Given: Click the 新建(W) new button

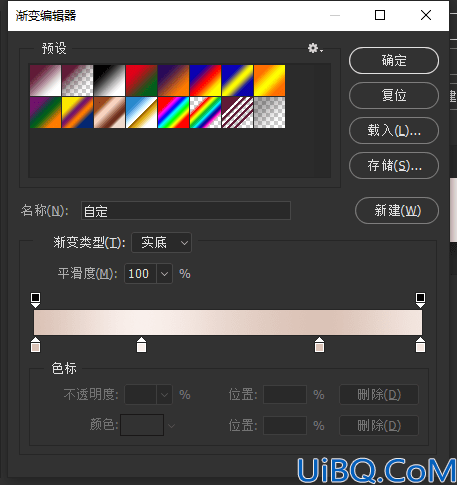Looking at the screenshot, I should [x=397, y=211].
